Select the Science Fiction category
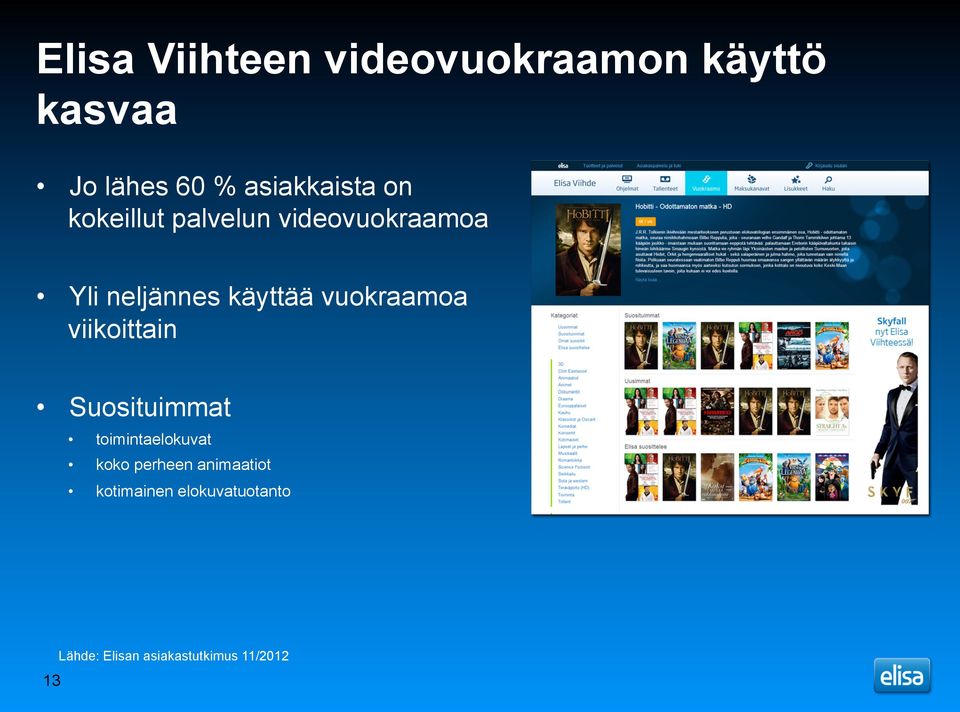This screenshot has width=960, height=712. click(574, 467)
